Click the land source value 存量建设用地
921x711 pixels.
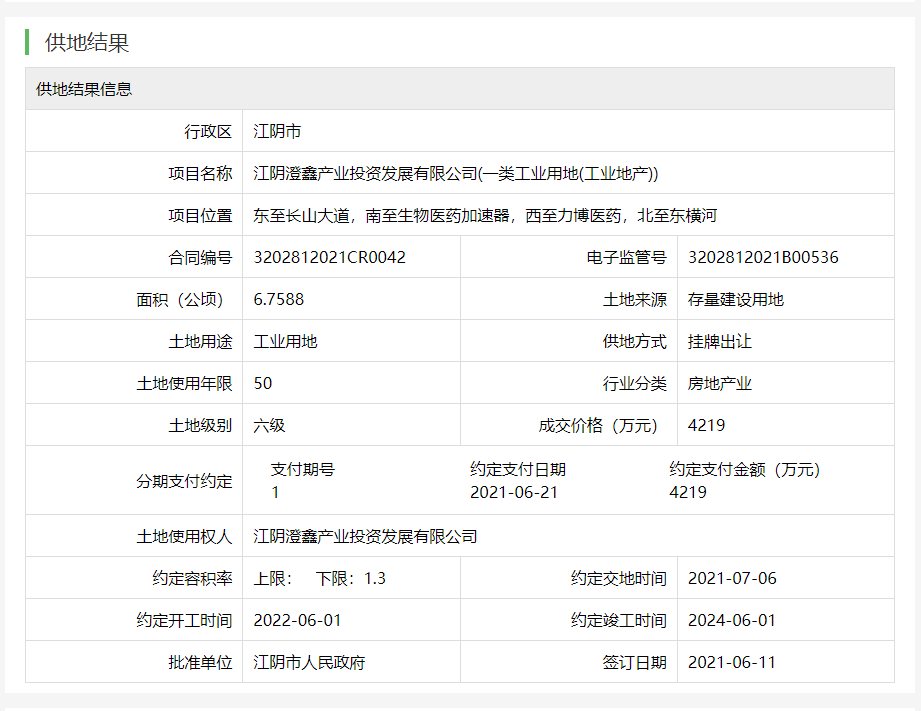pyautogui.click(x=735, y=299)
